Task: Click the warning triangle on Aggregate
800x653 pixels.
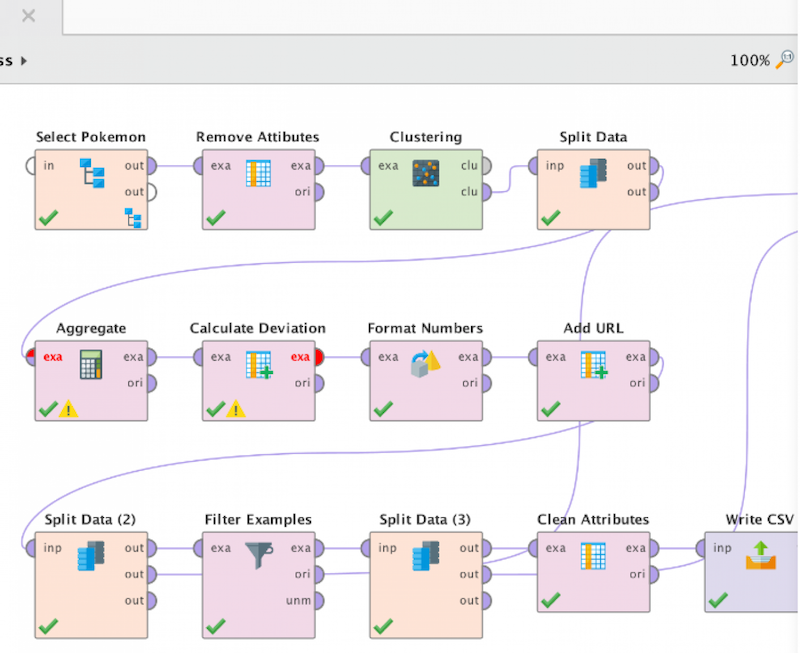Action: tap(66, 409)
